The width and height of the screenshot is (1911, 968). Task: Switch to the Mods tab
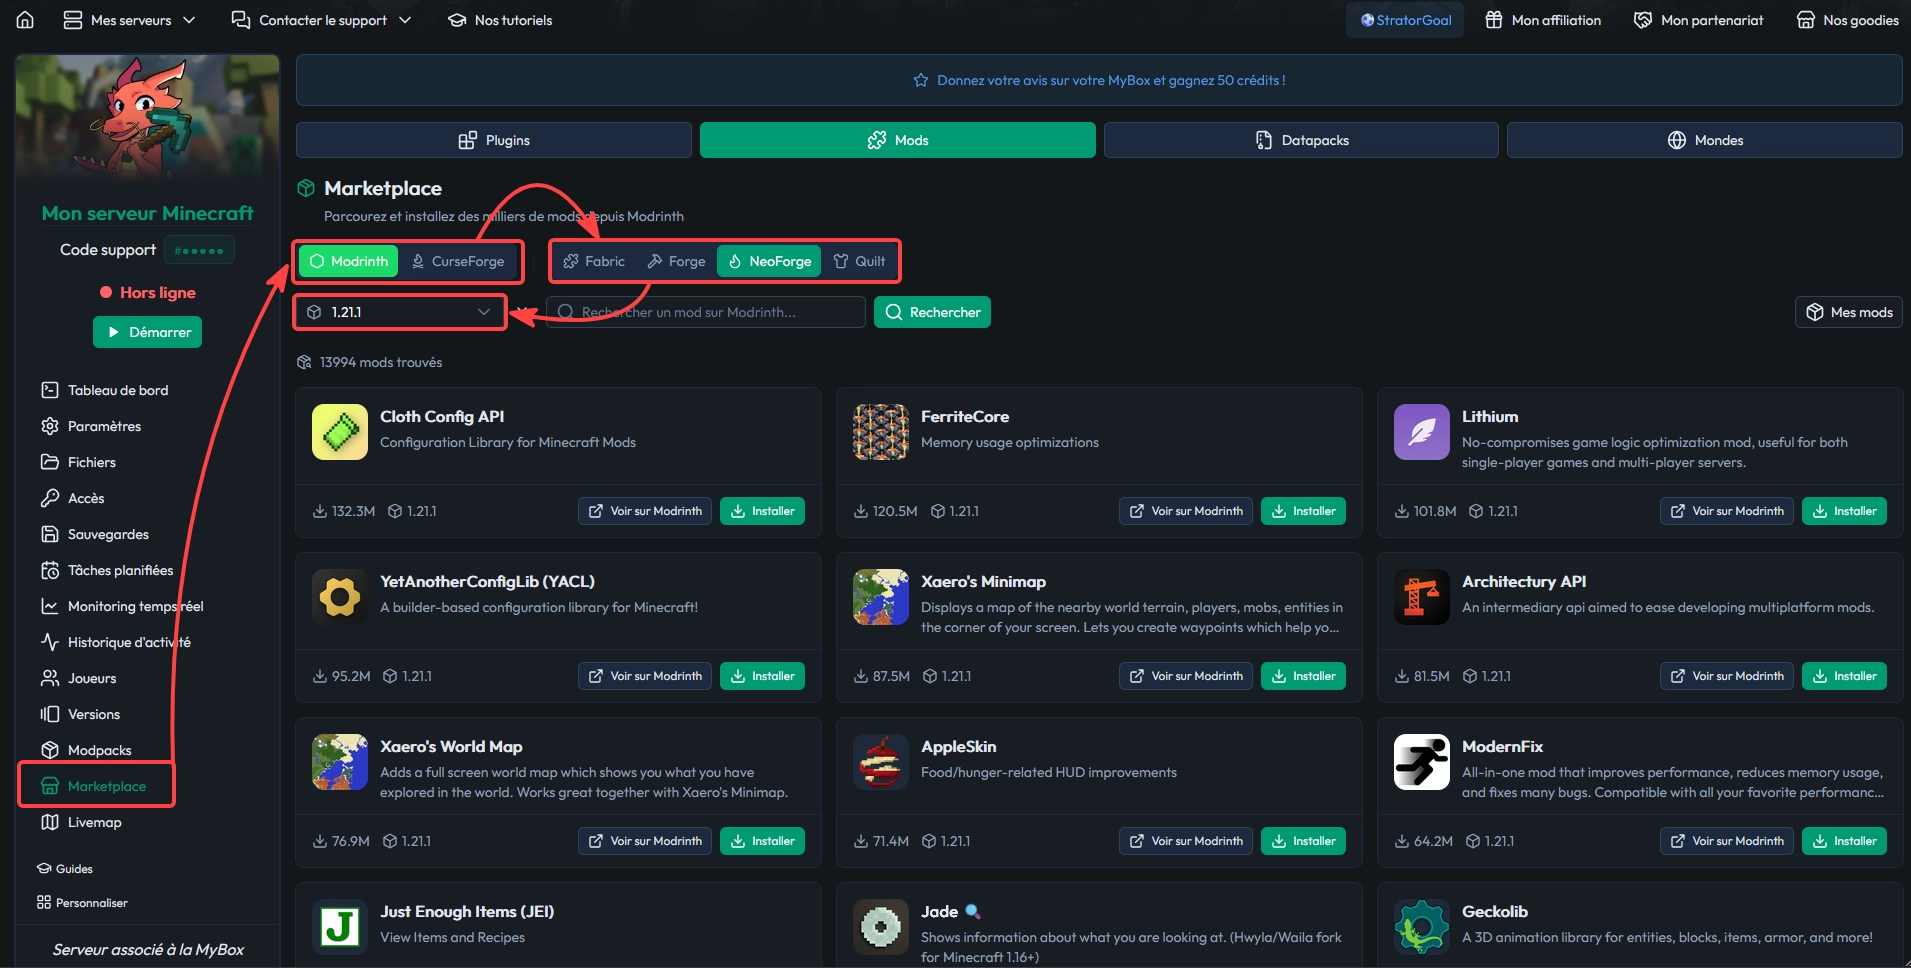pos(898,140)
